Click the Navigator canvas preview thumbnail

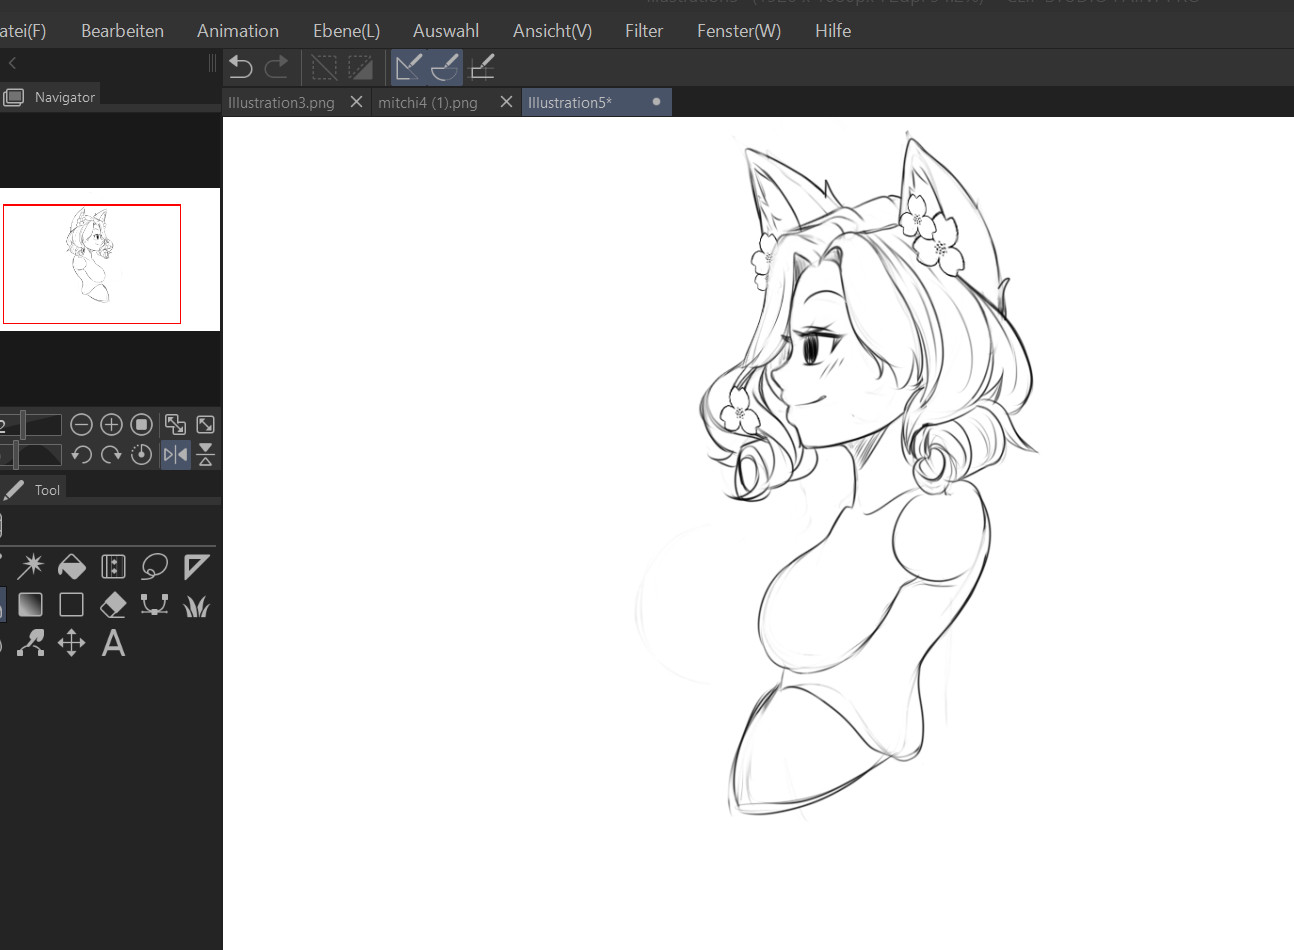(x=110, y=259)
